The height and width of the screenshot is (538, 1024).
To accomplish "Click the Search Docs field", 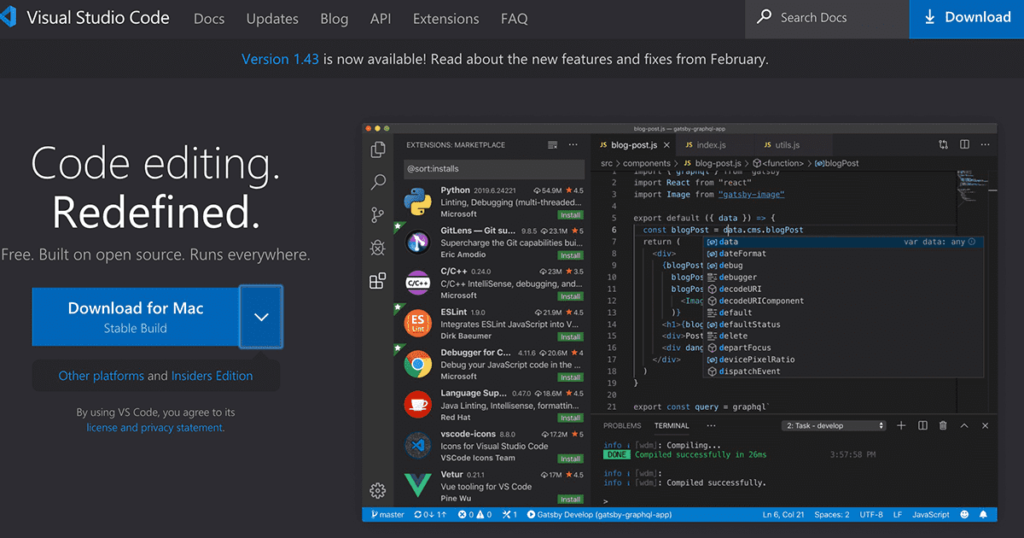I will (x=827, y=18).
